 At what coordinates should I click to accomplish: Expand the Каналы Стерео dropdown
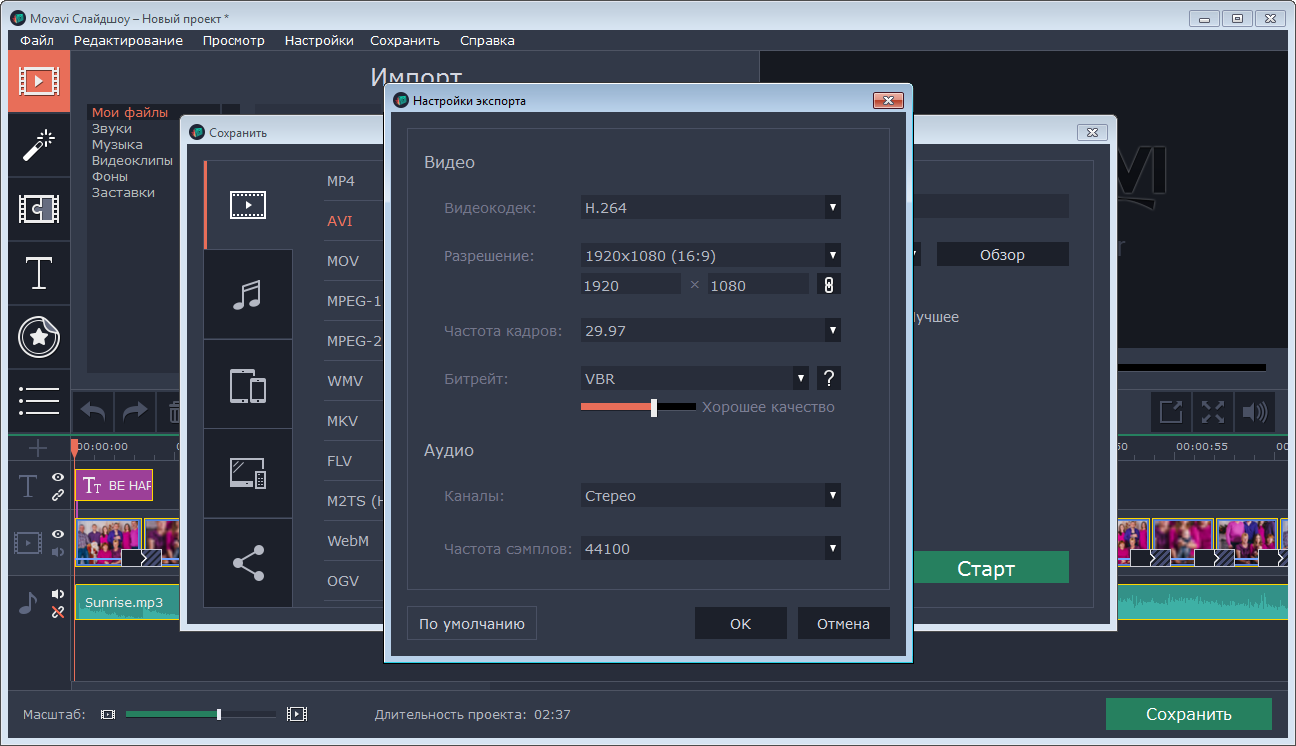pos(831,496)
